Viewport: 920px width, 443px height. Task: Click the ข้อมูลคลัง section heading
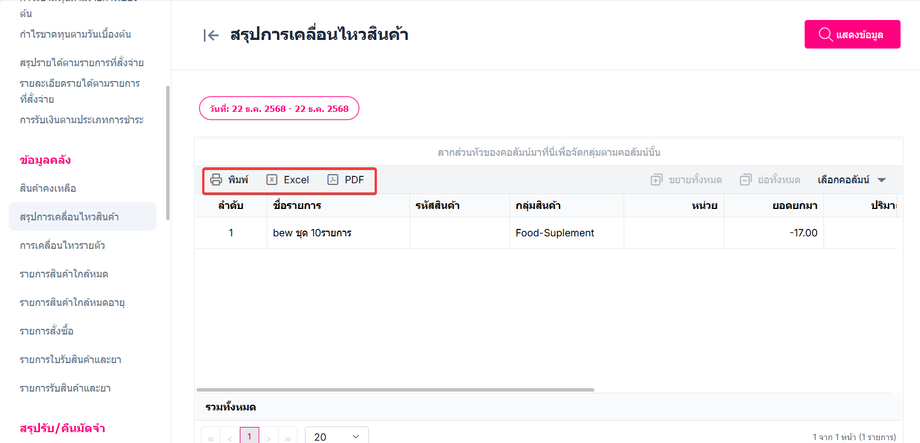coord(45,160)
